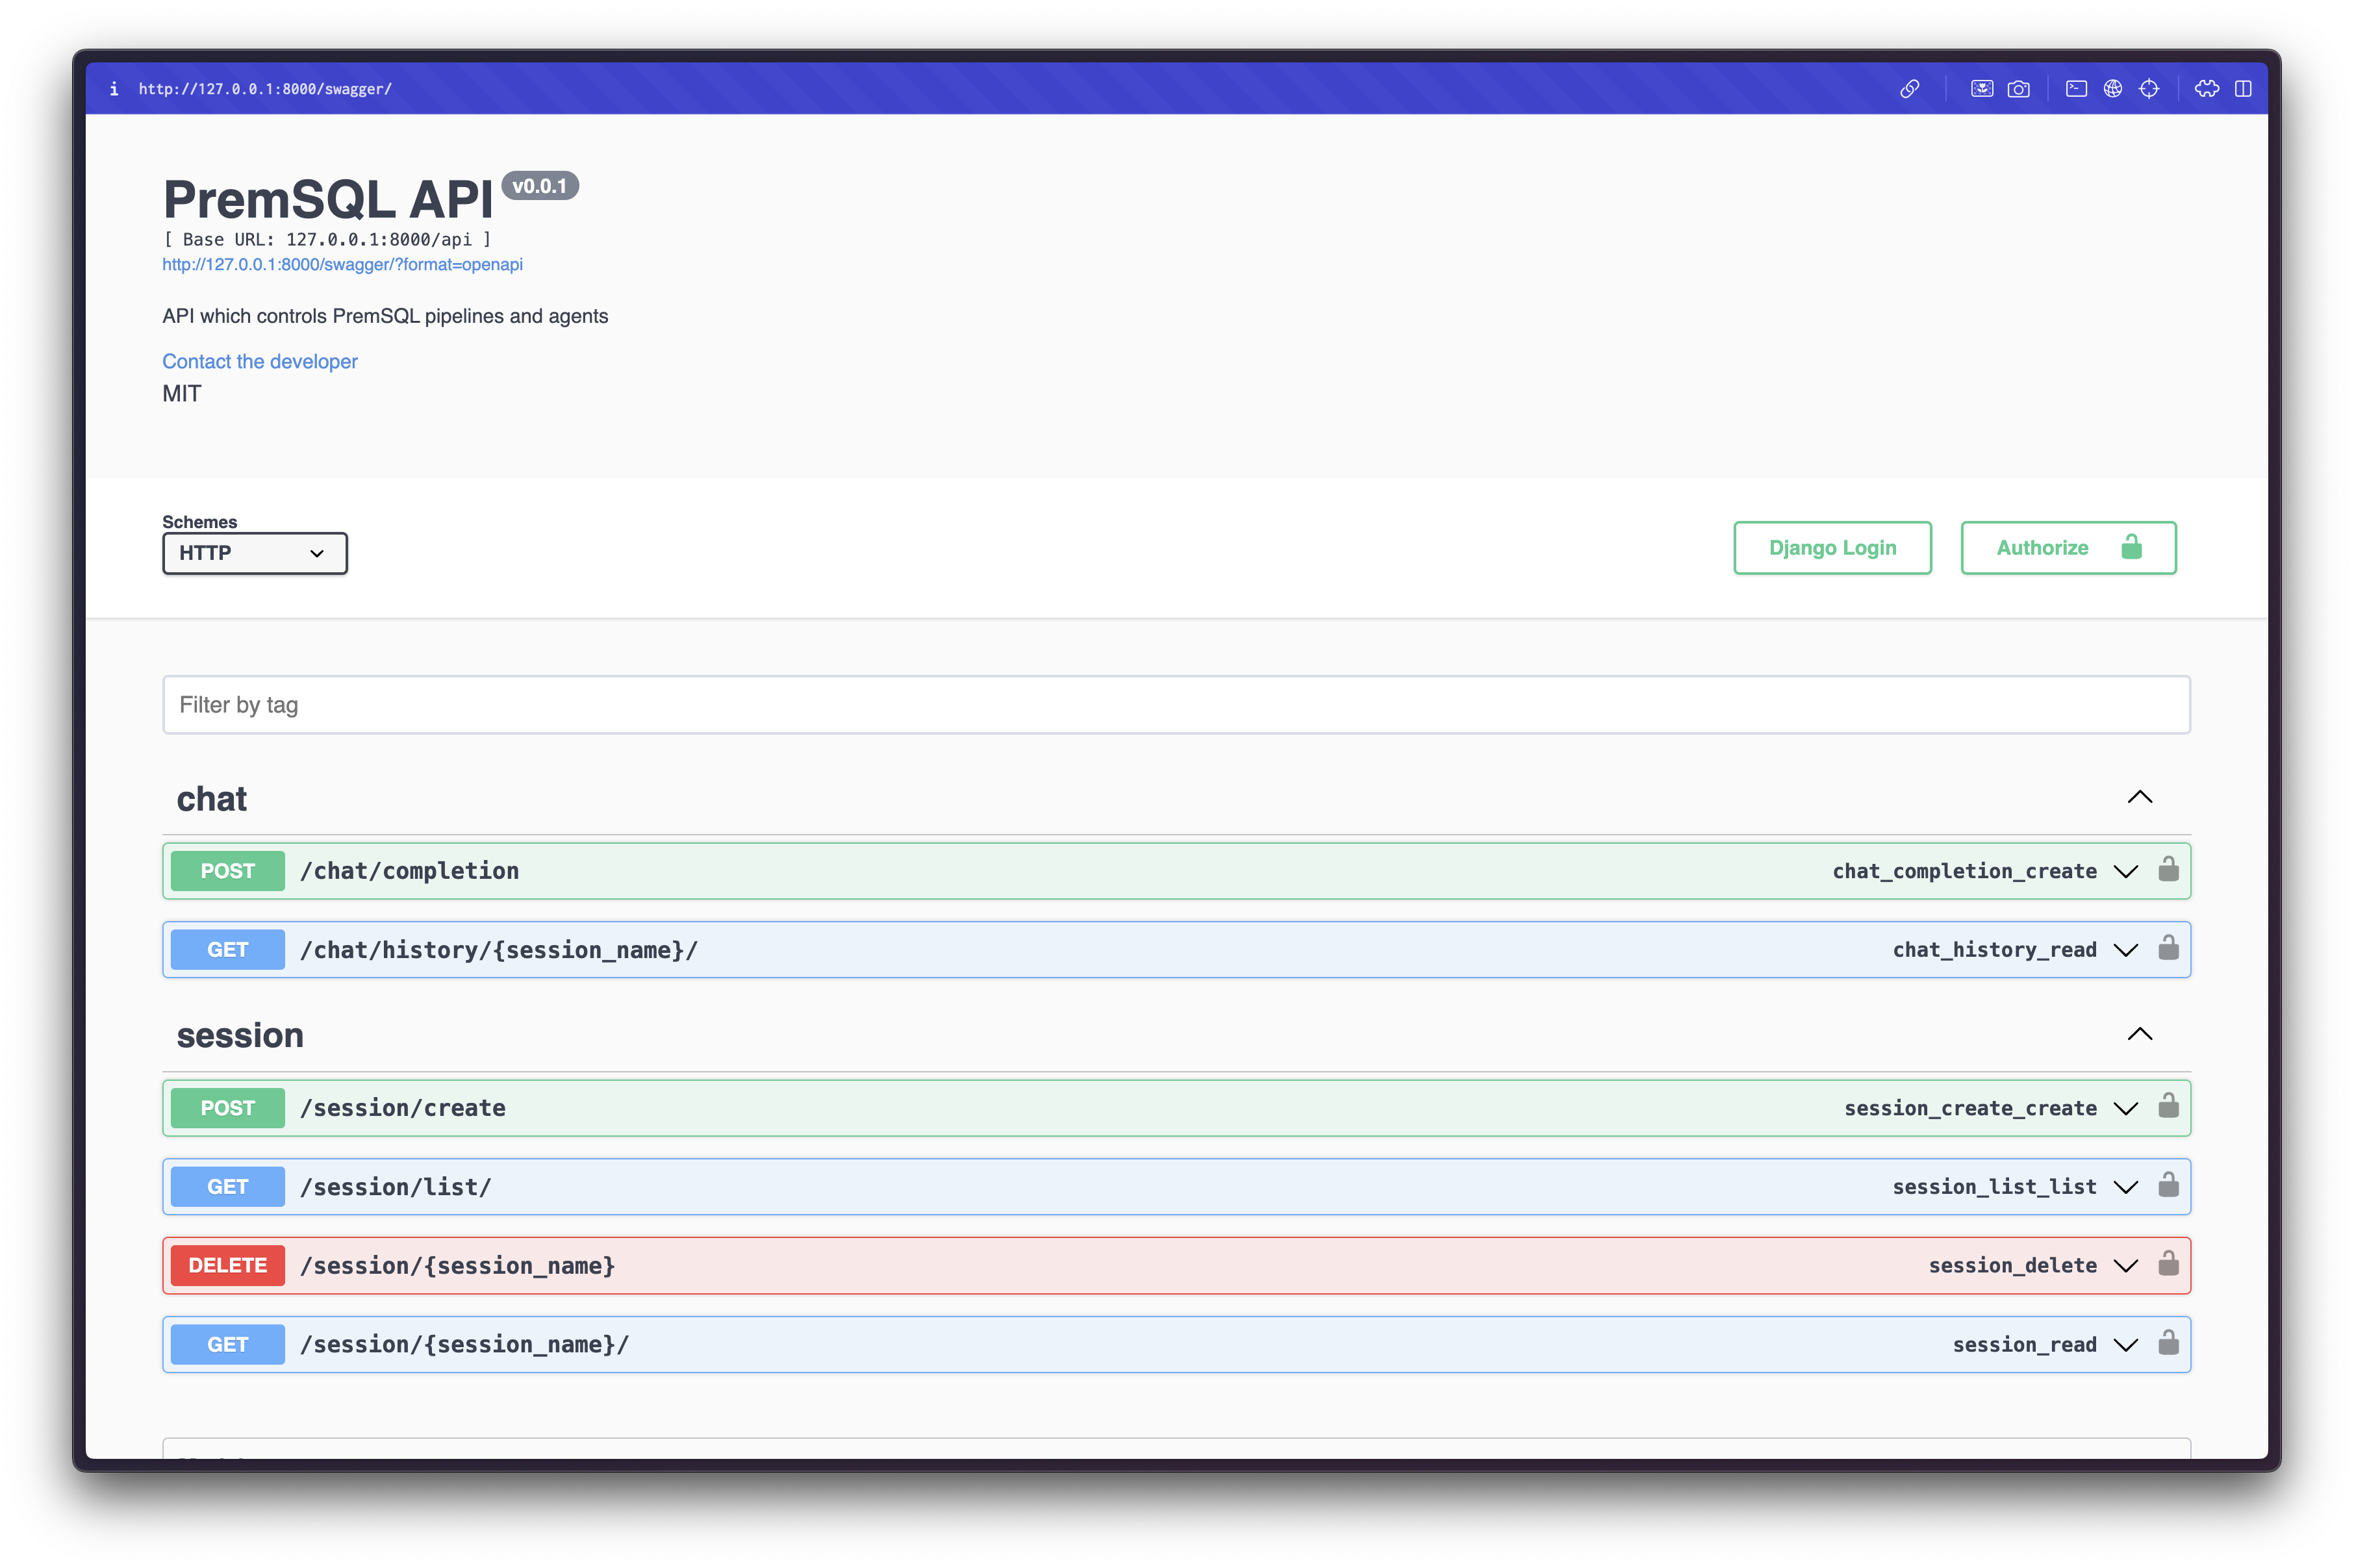
Task: Expand session_list_list endpoint chevron
Action: pyautogui.click(x=2125, y=1188)
